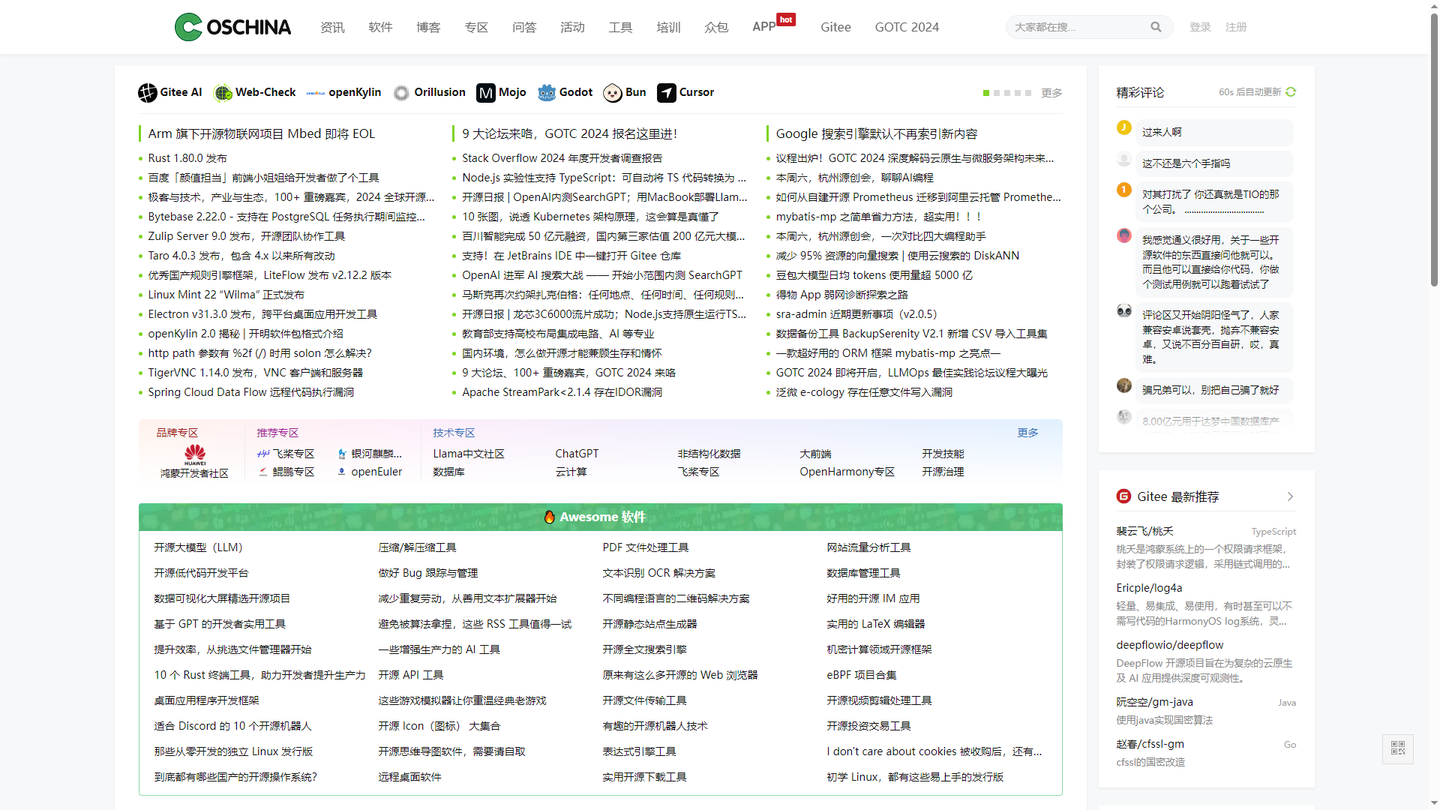Image resolution: width=1440 pixels, height=810 pixels.
Task: Open 非结构化数据 tech zone
Action: (x=709, y=454)
